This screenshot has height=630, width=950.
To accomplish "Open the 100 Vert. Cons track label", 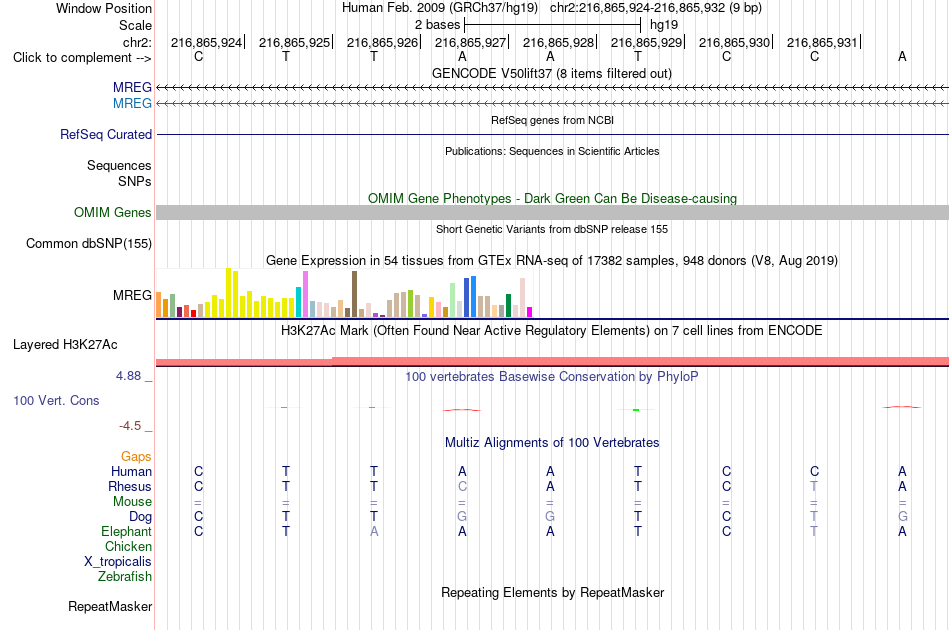I will [56, 400].
